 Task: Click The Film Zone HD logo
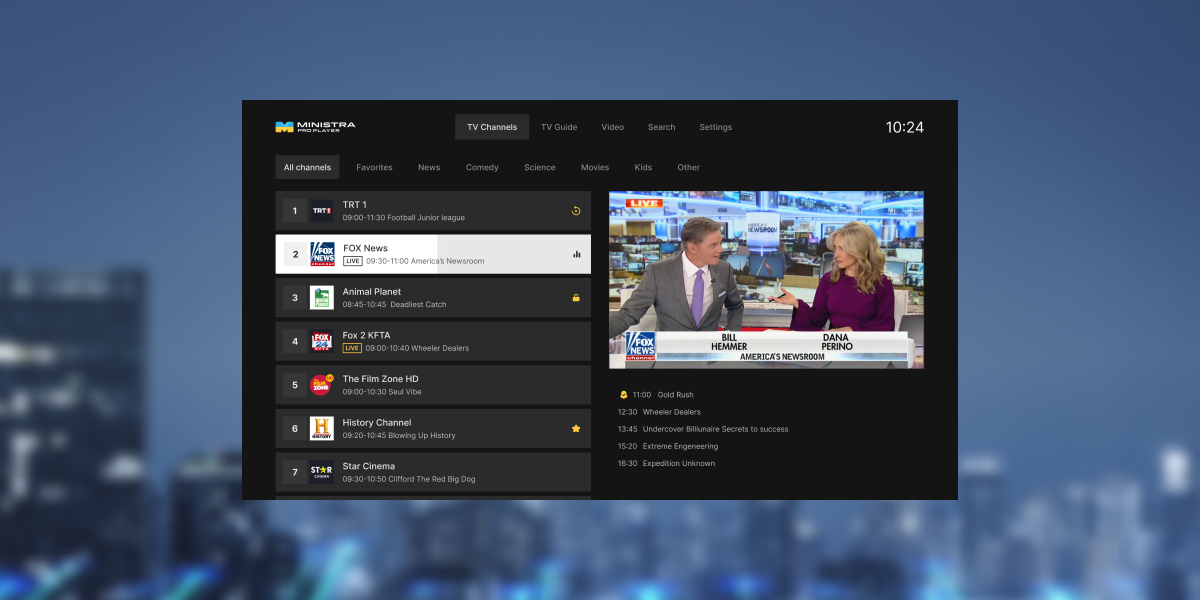[x=321, y=385]
